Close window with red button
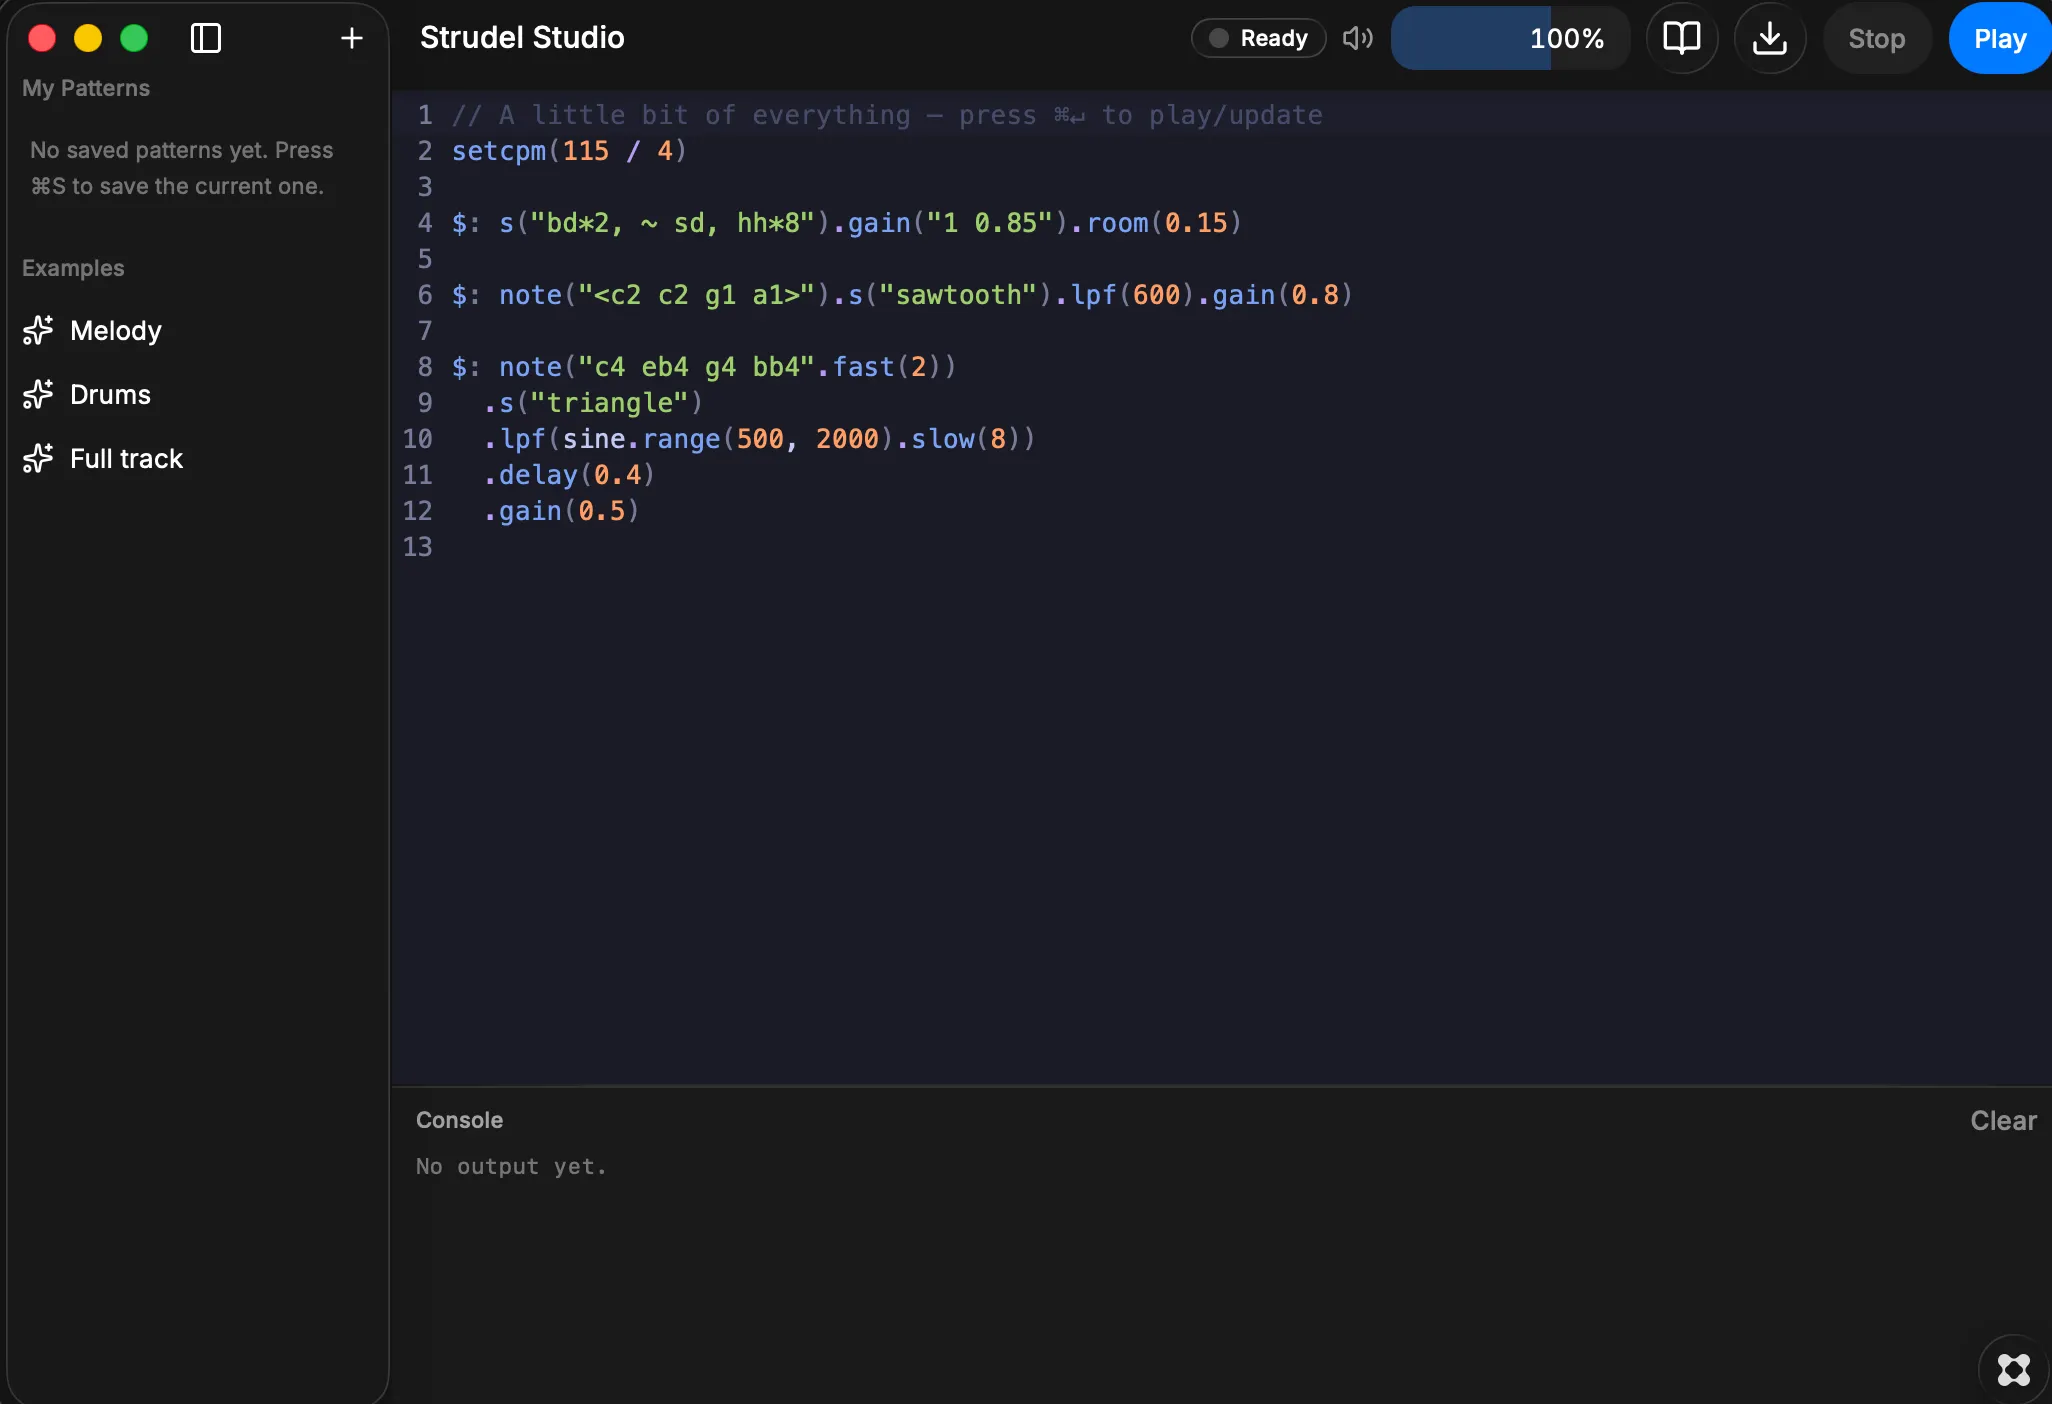The height and width of the screenshot is (1404, 2052). click(x=42, y=38)
